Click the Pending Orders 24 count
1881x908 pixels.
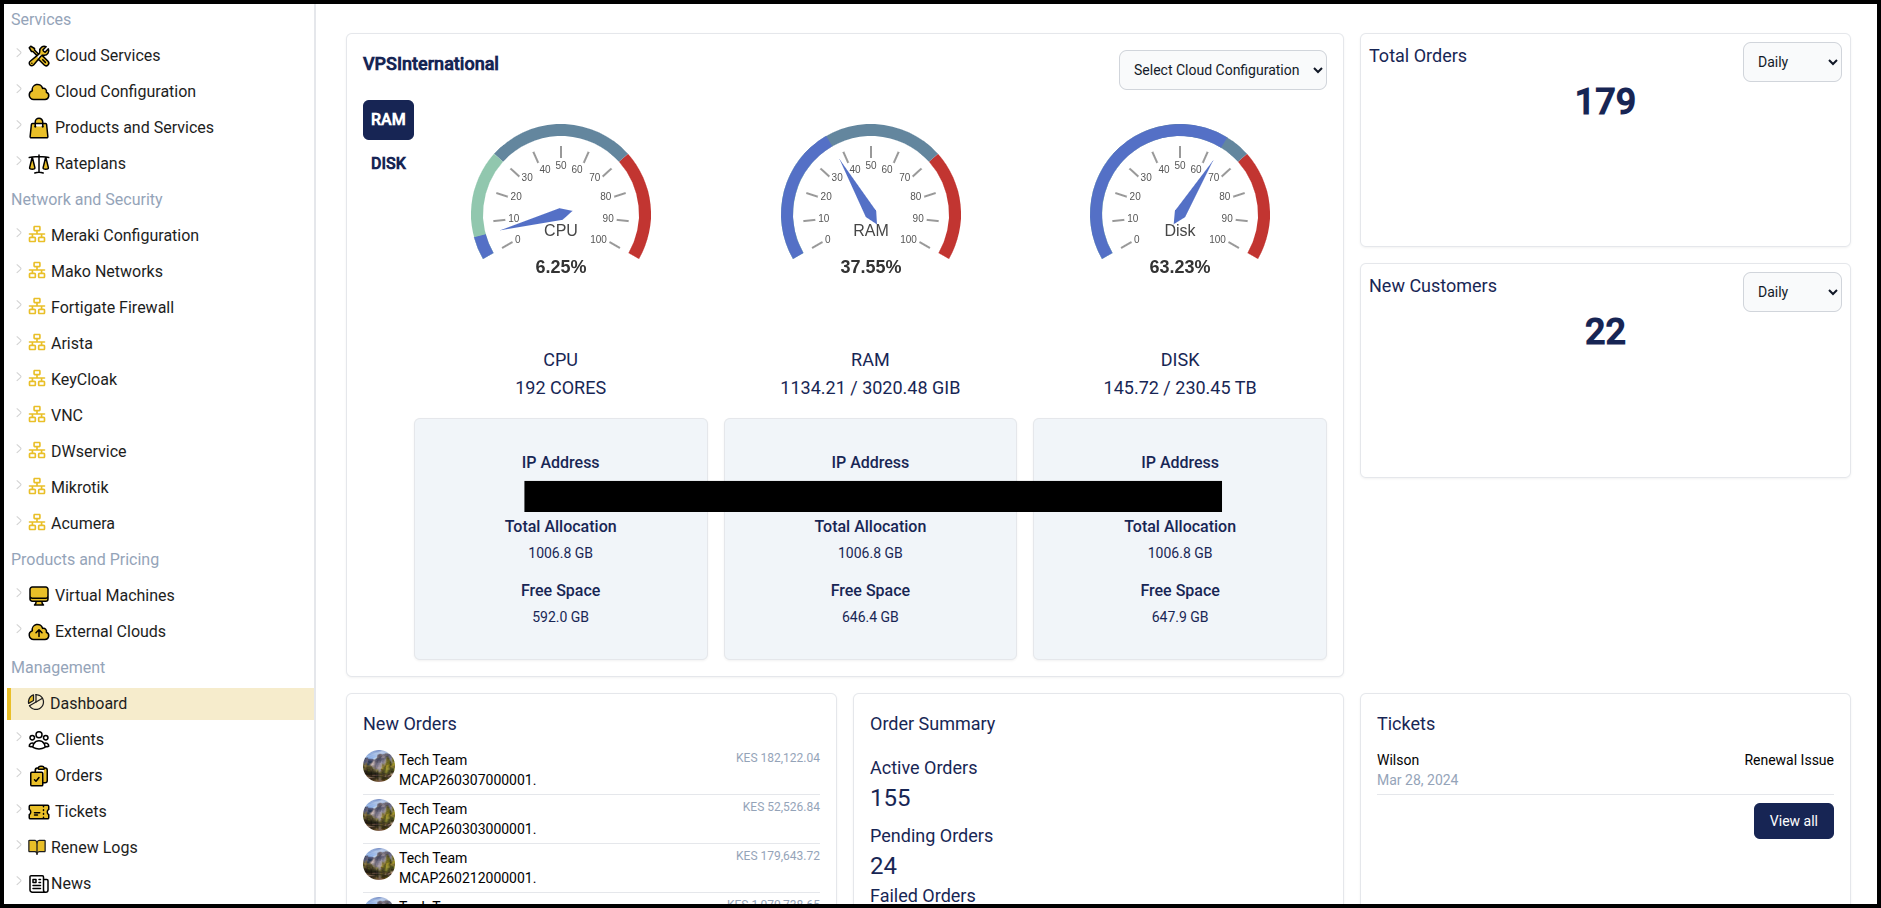[883, 866]
